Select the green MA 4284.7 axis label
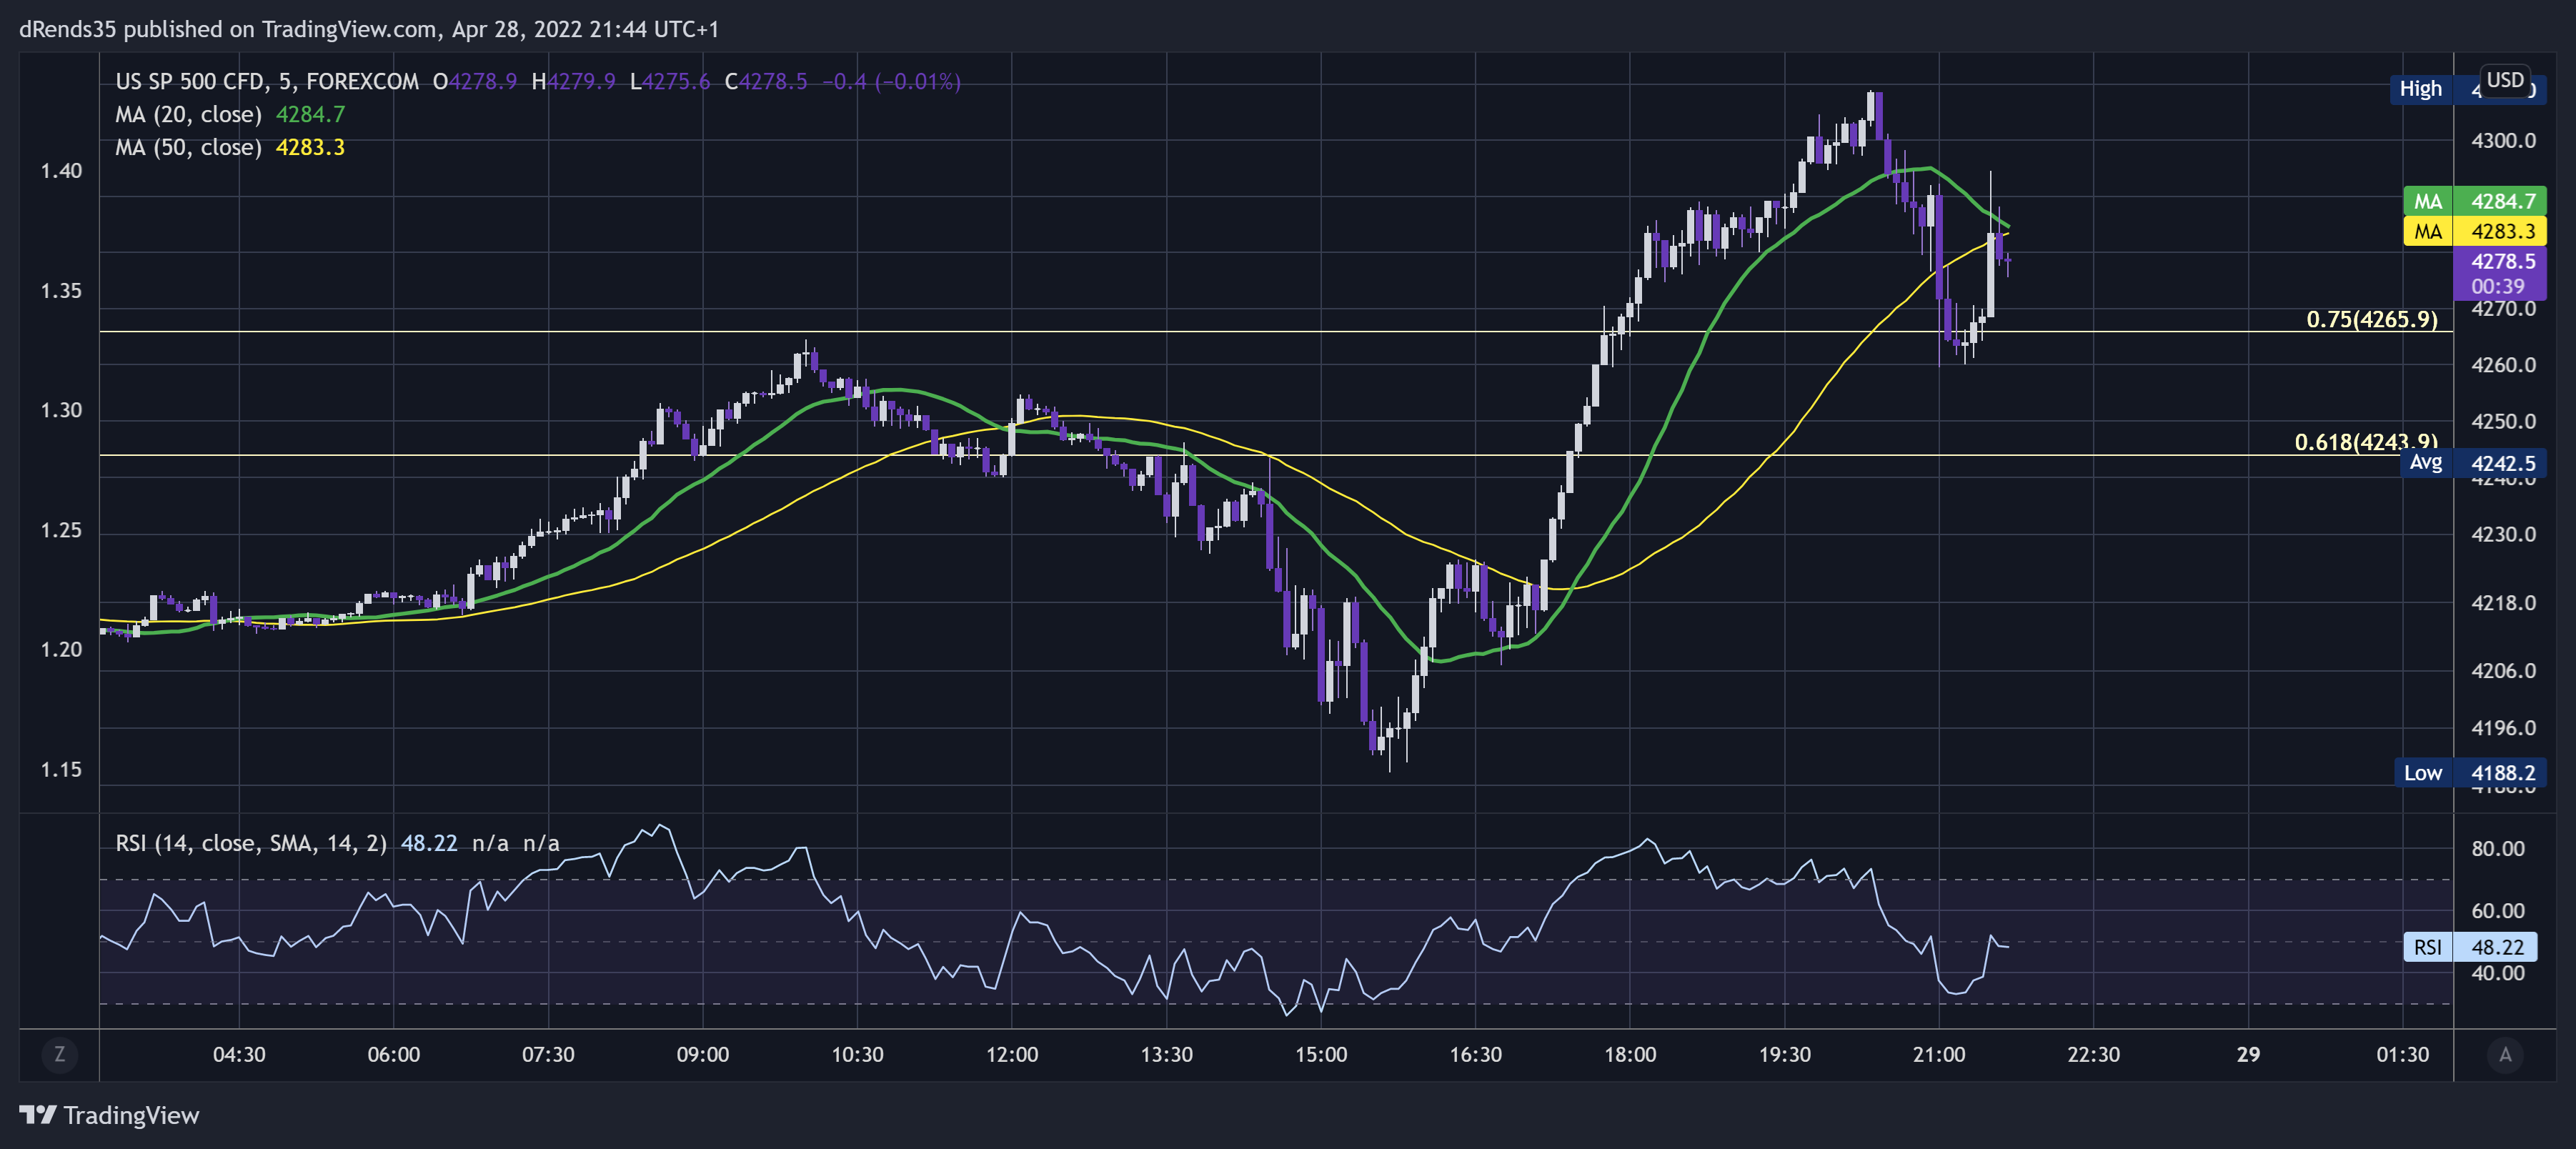The height and width of the screenshot is (1149, 2576). click(2475, 201)
